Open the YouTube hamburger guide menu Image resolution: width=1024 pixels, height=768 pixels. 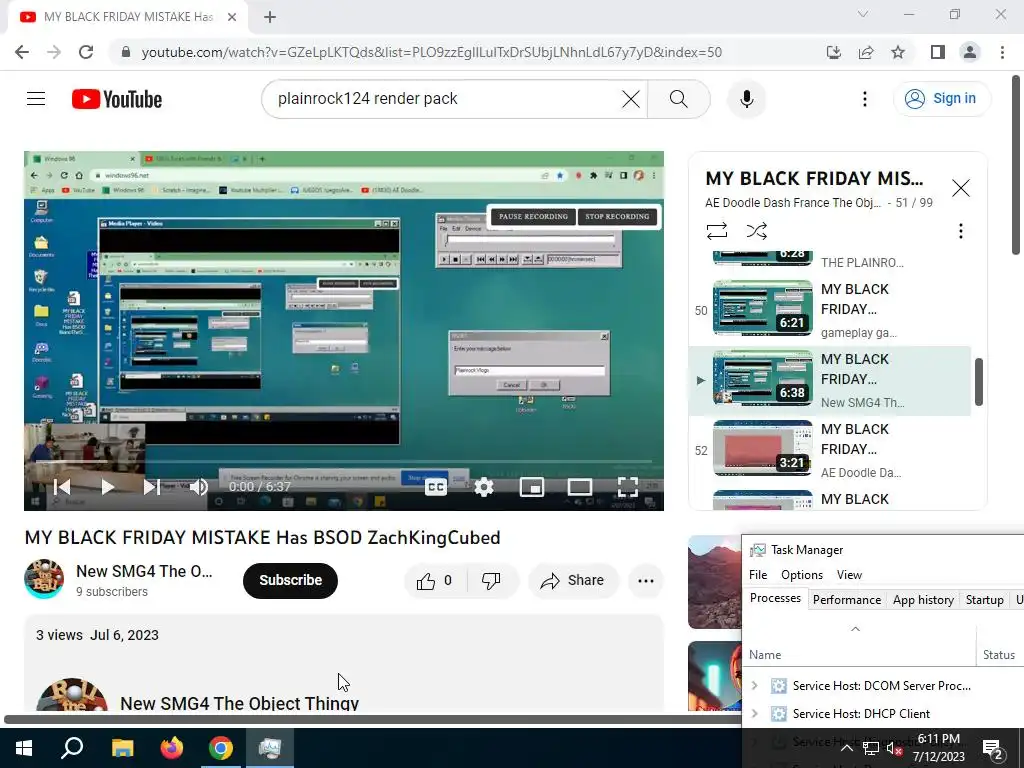pyautogui.click(x=36, y=99)
